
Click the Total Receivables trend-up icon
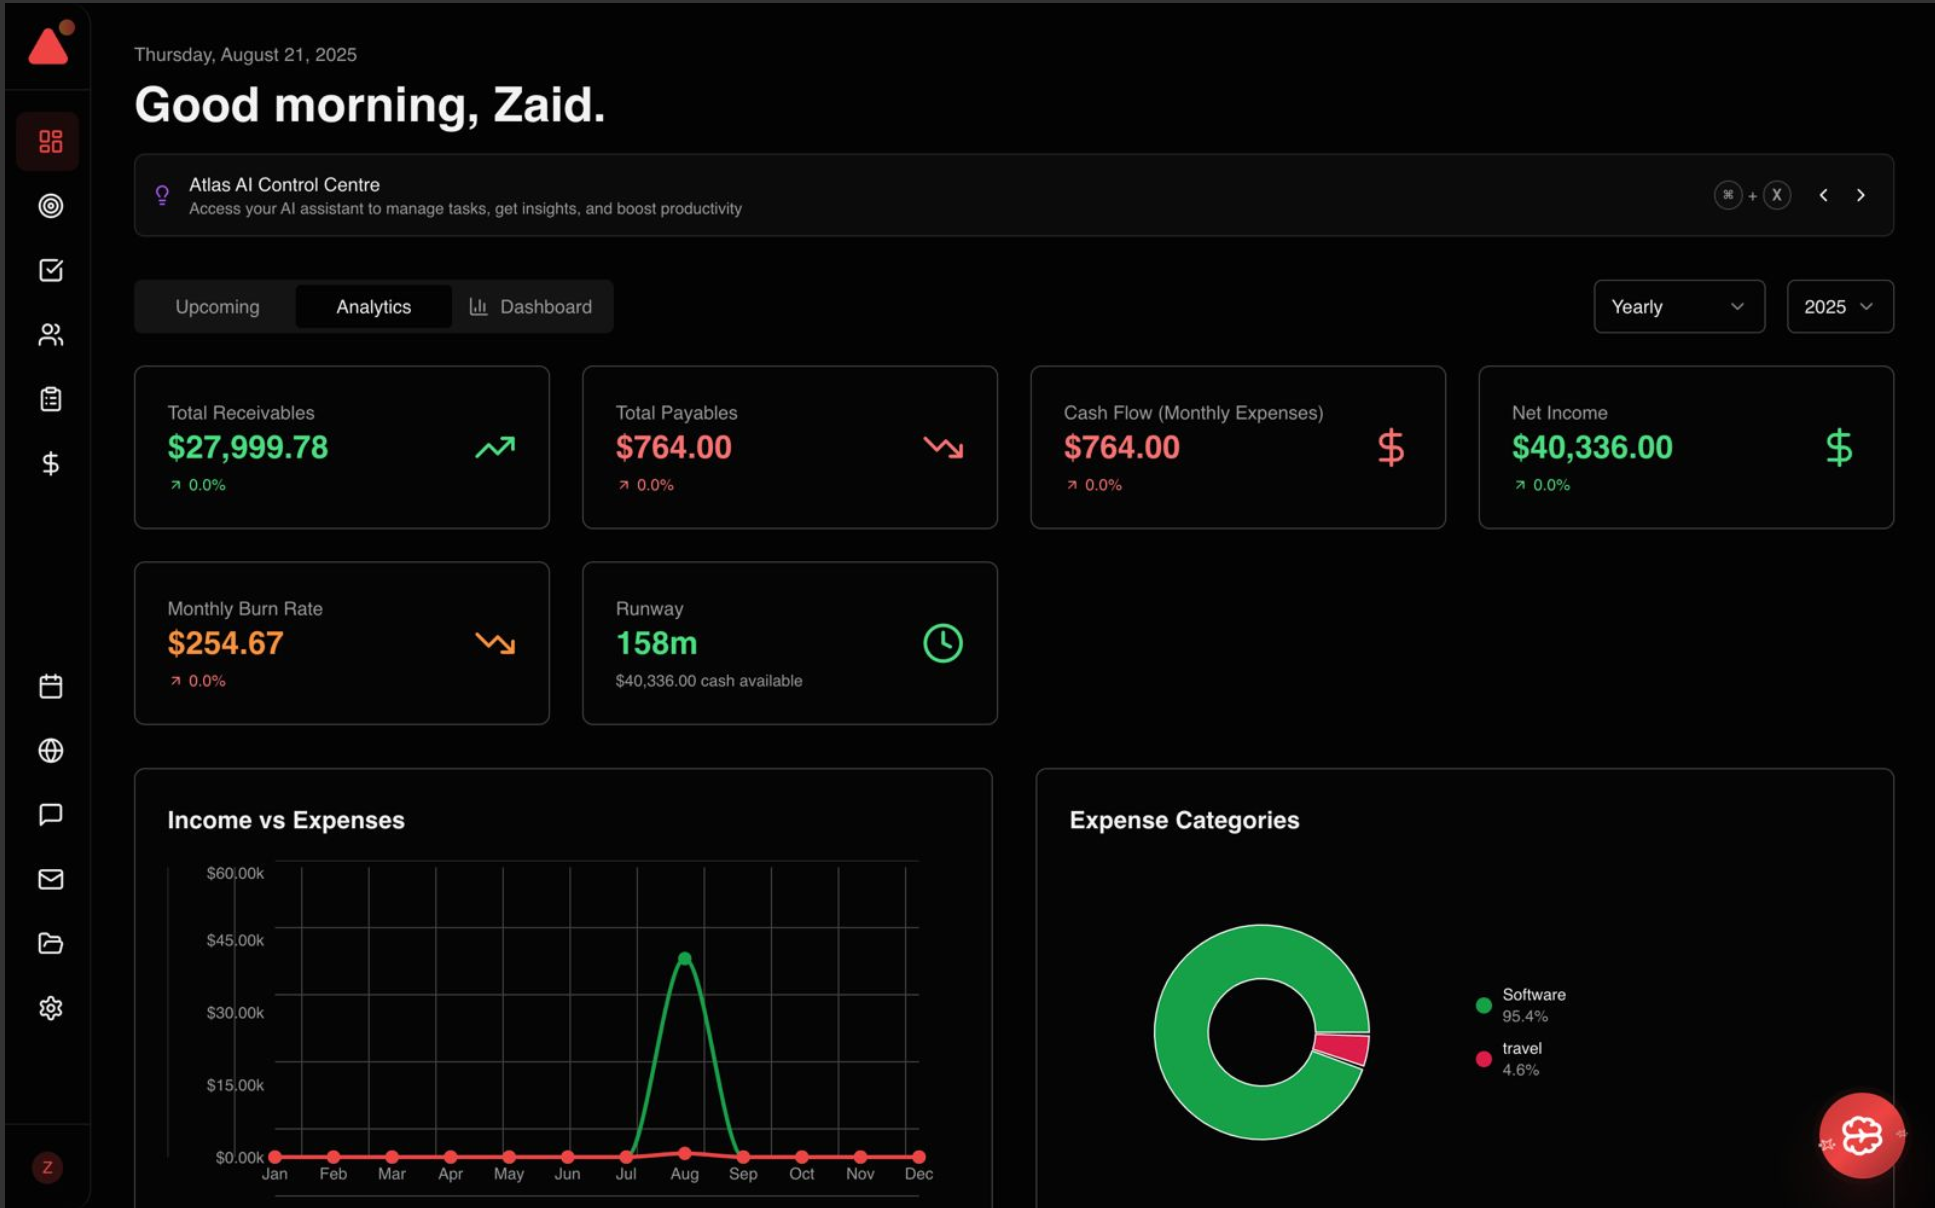click(495, 447)
